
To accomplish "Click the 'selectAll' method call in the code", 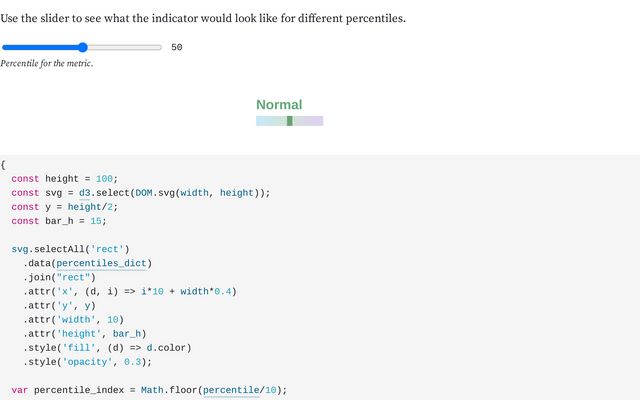I will tap(68, 249).
